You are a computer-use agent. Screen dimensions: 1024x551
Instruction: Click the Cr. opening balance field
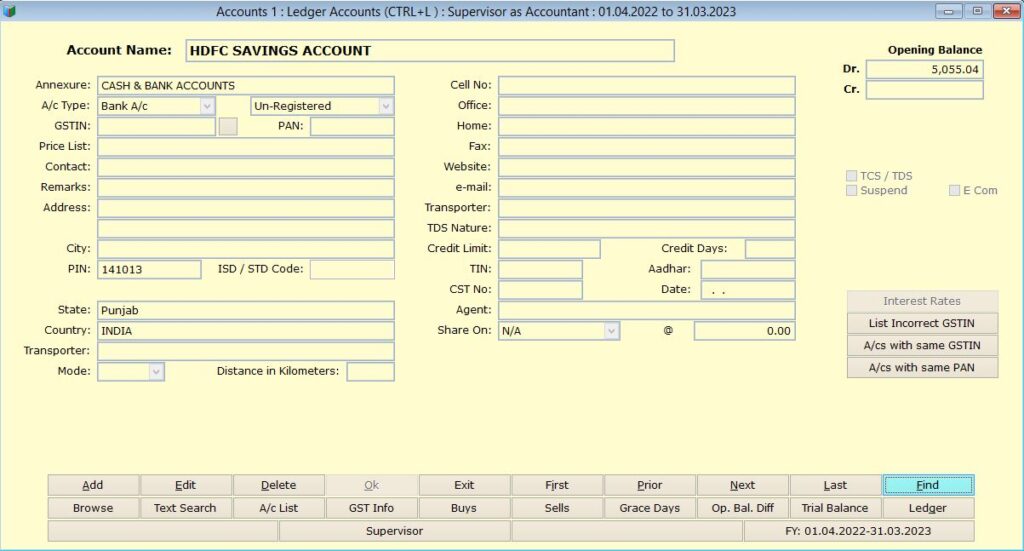[924, 89]
